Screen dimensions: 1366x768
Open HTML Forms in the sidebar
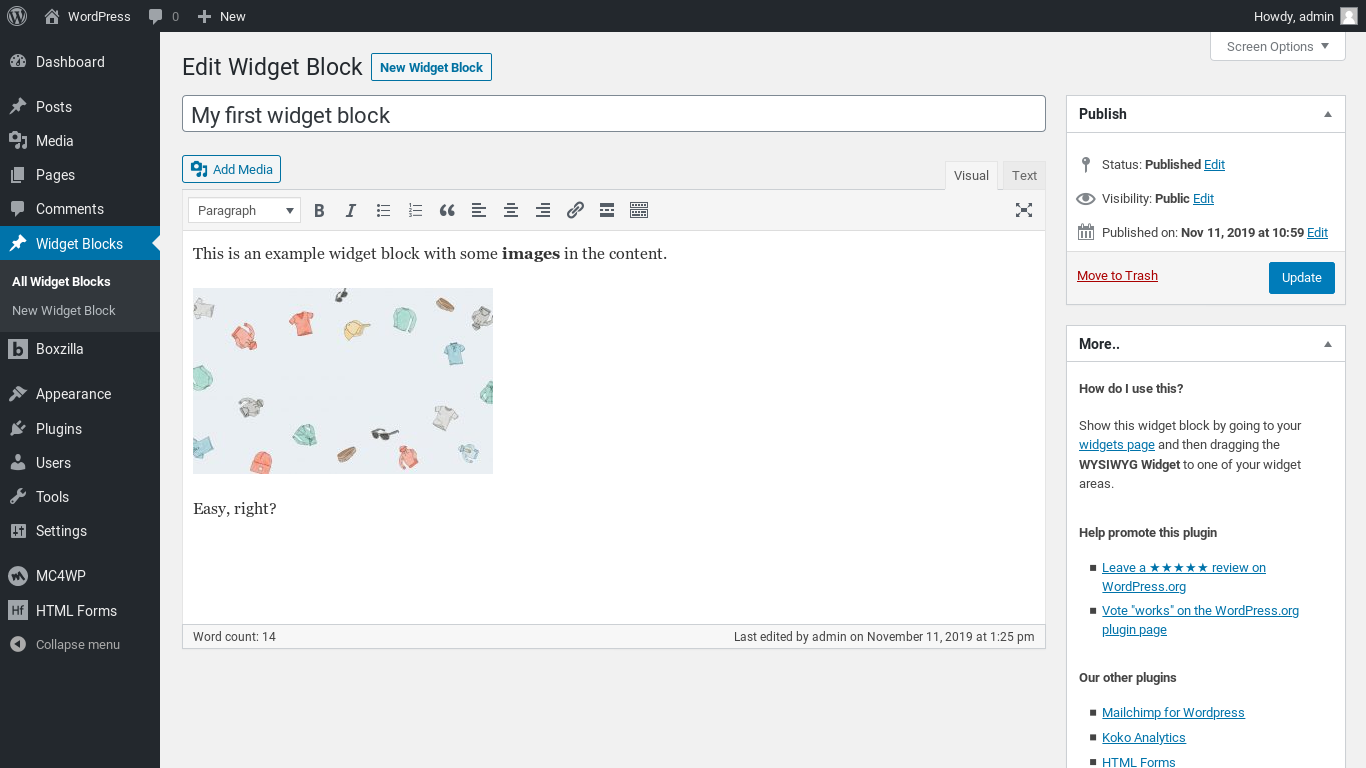[80, 611]
